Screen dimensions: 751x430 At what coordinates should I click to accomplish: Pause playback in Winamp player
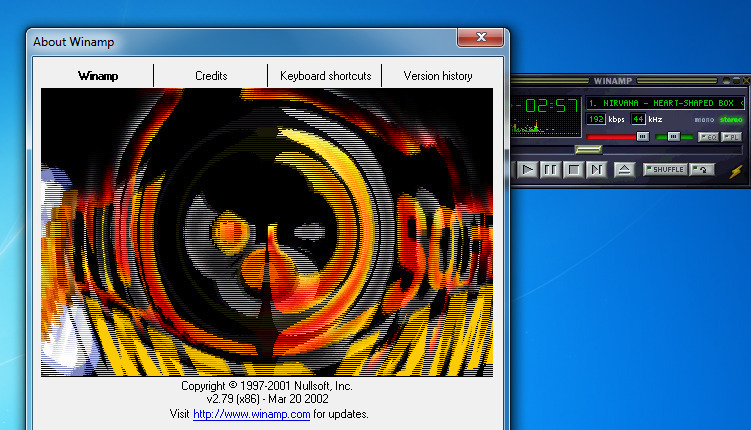point(550,170)
